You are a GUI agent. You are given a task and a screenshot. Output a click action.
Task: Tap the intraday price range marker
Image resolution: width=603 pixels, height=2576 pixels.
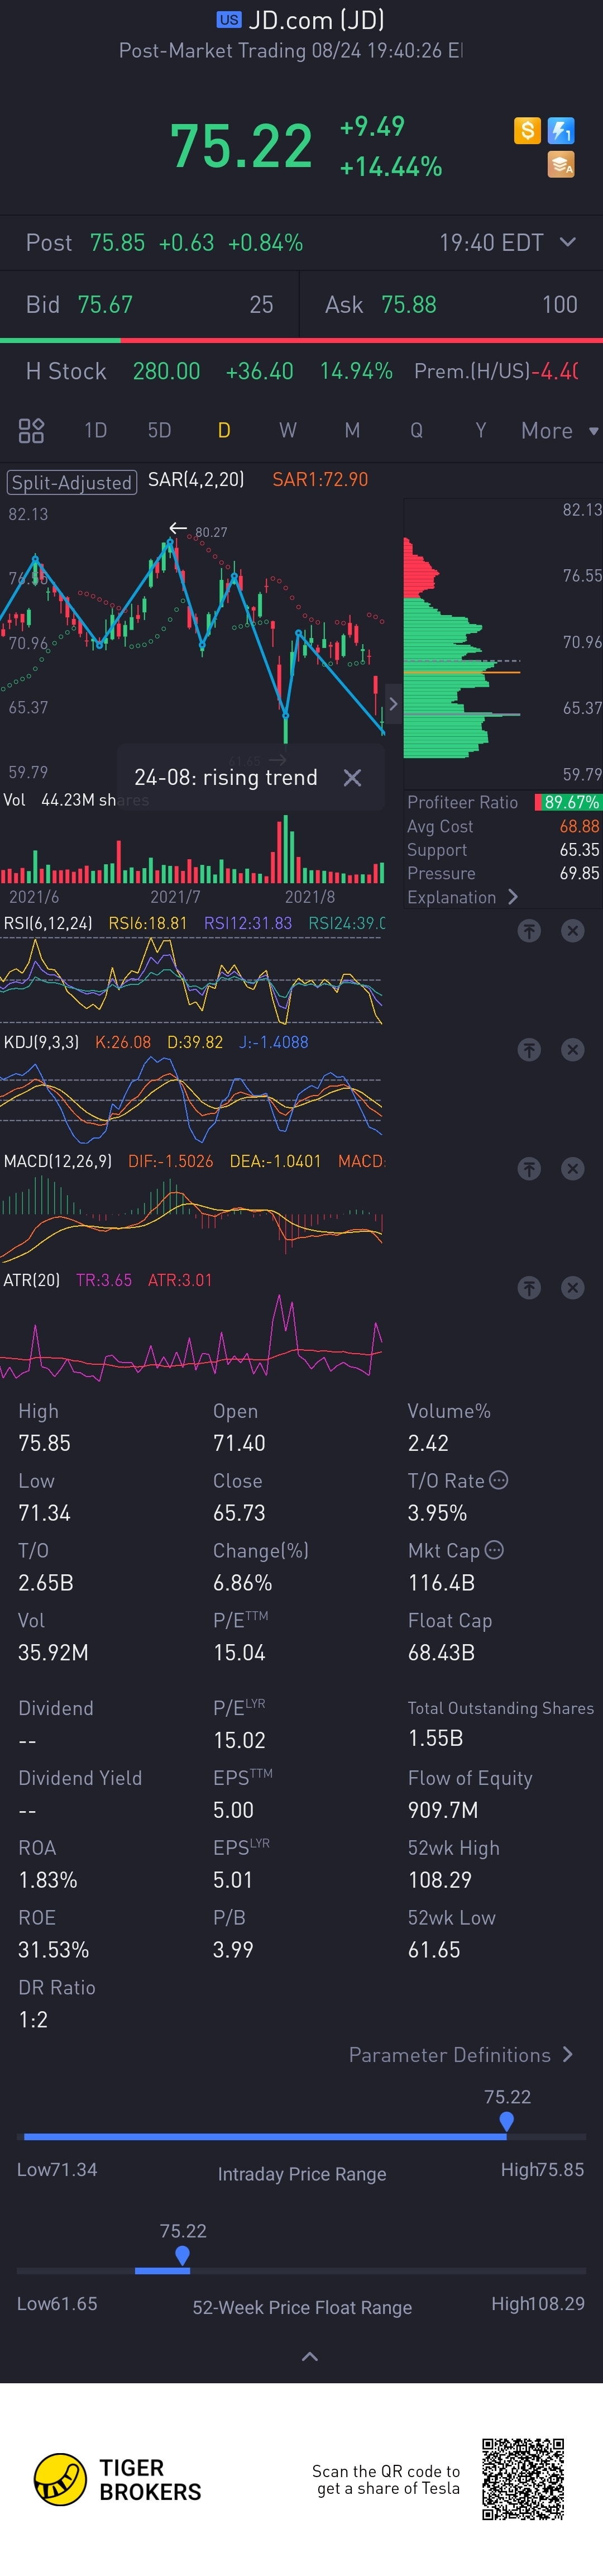coord(507,2121)
